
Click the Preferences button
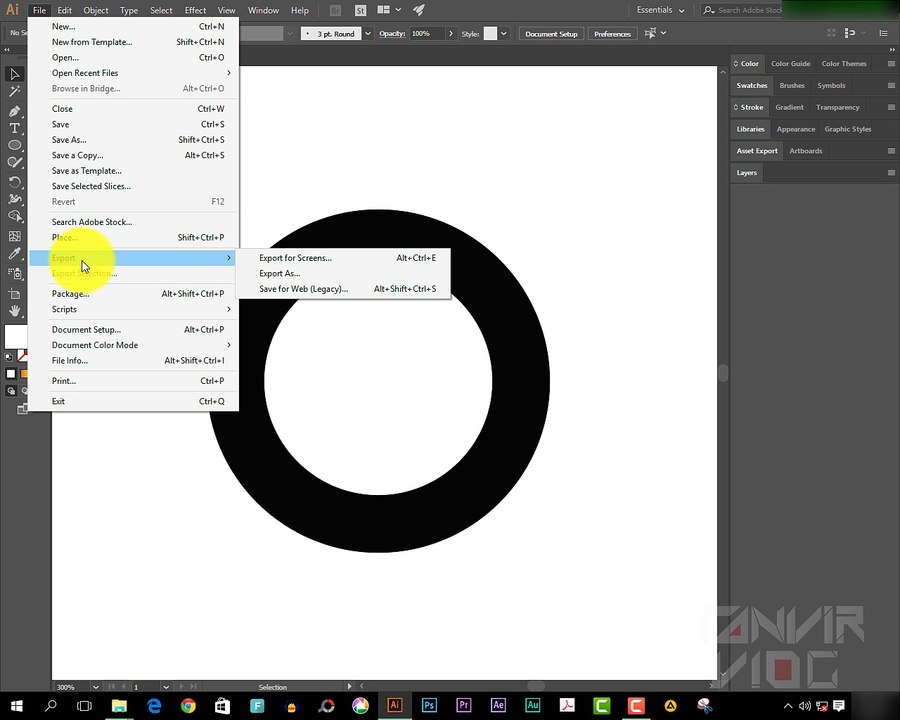coord(612,34)
